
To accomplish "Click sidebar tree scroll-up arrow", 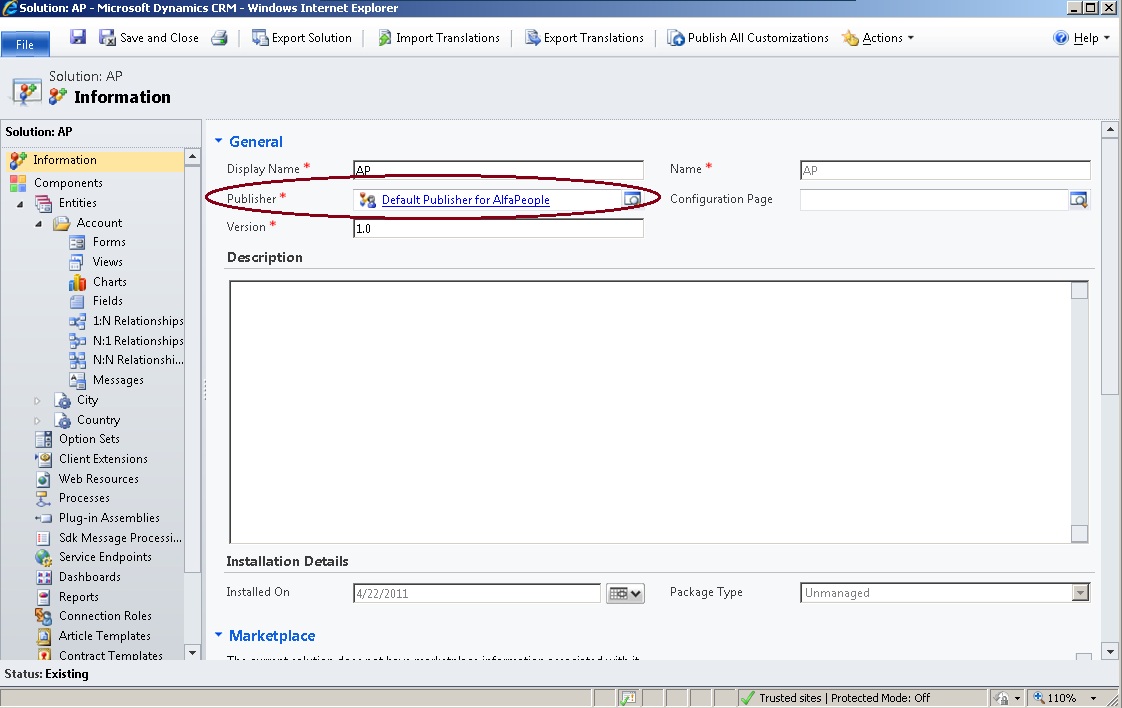I will pyautogui.click(x=192, y=156).
